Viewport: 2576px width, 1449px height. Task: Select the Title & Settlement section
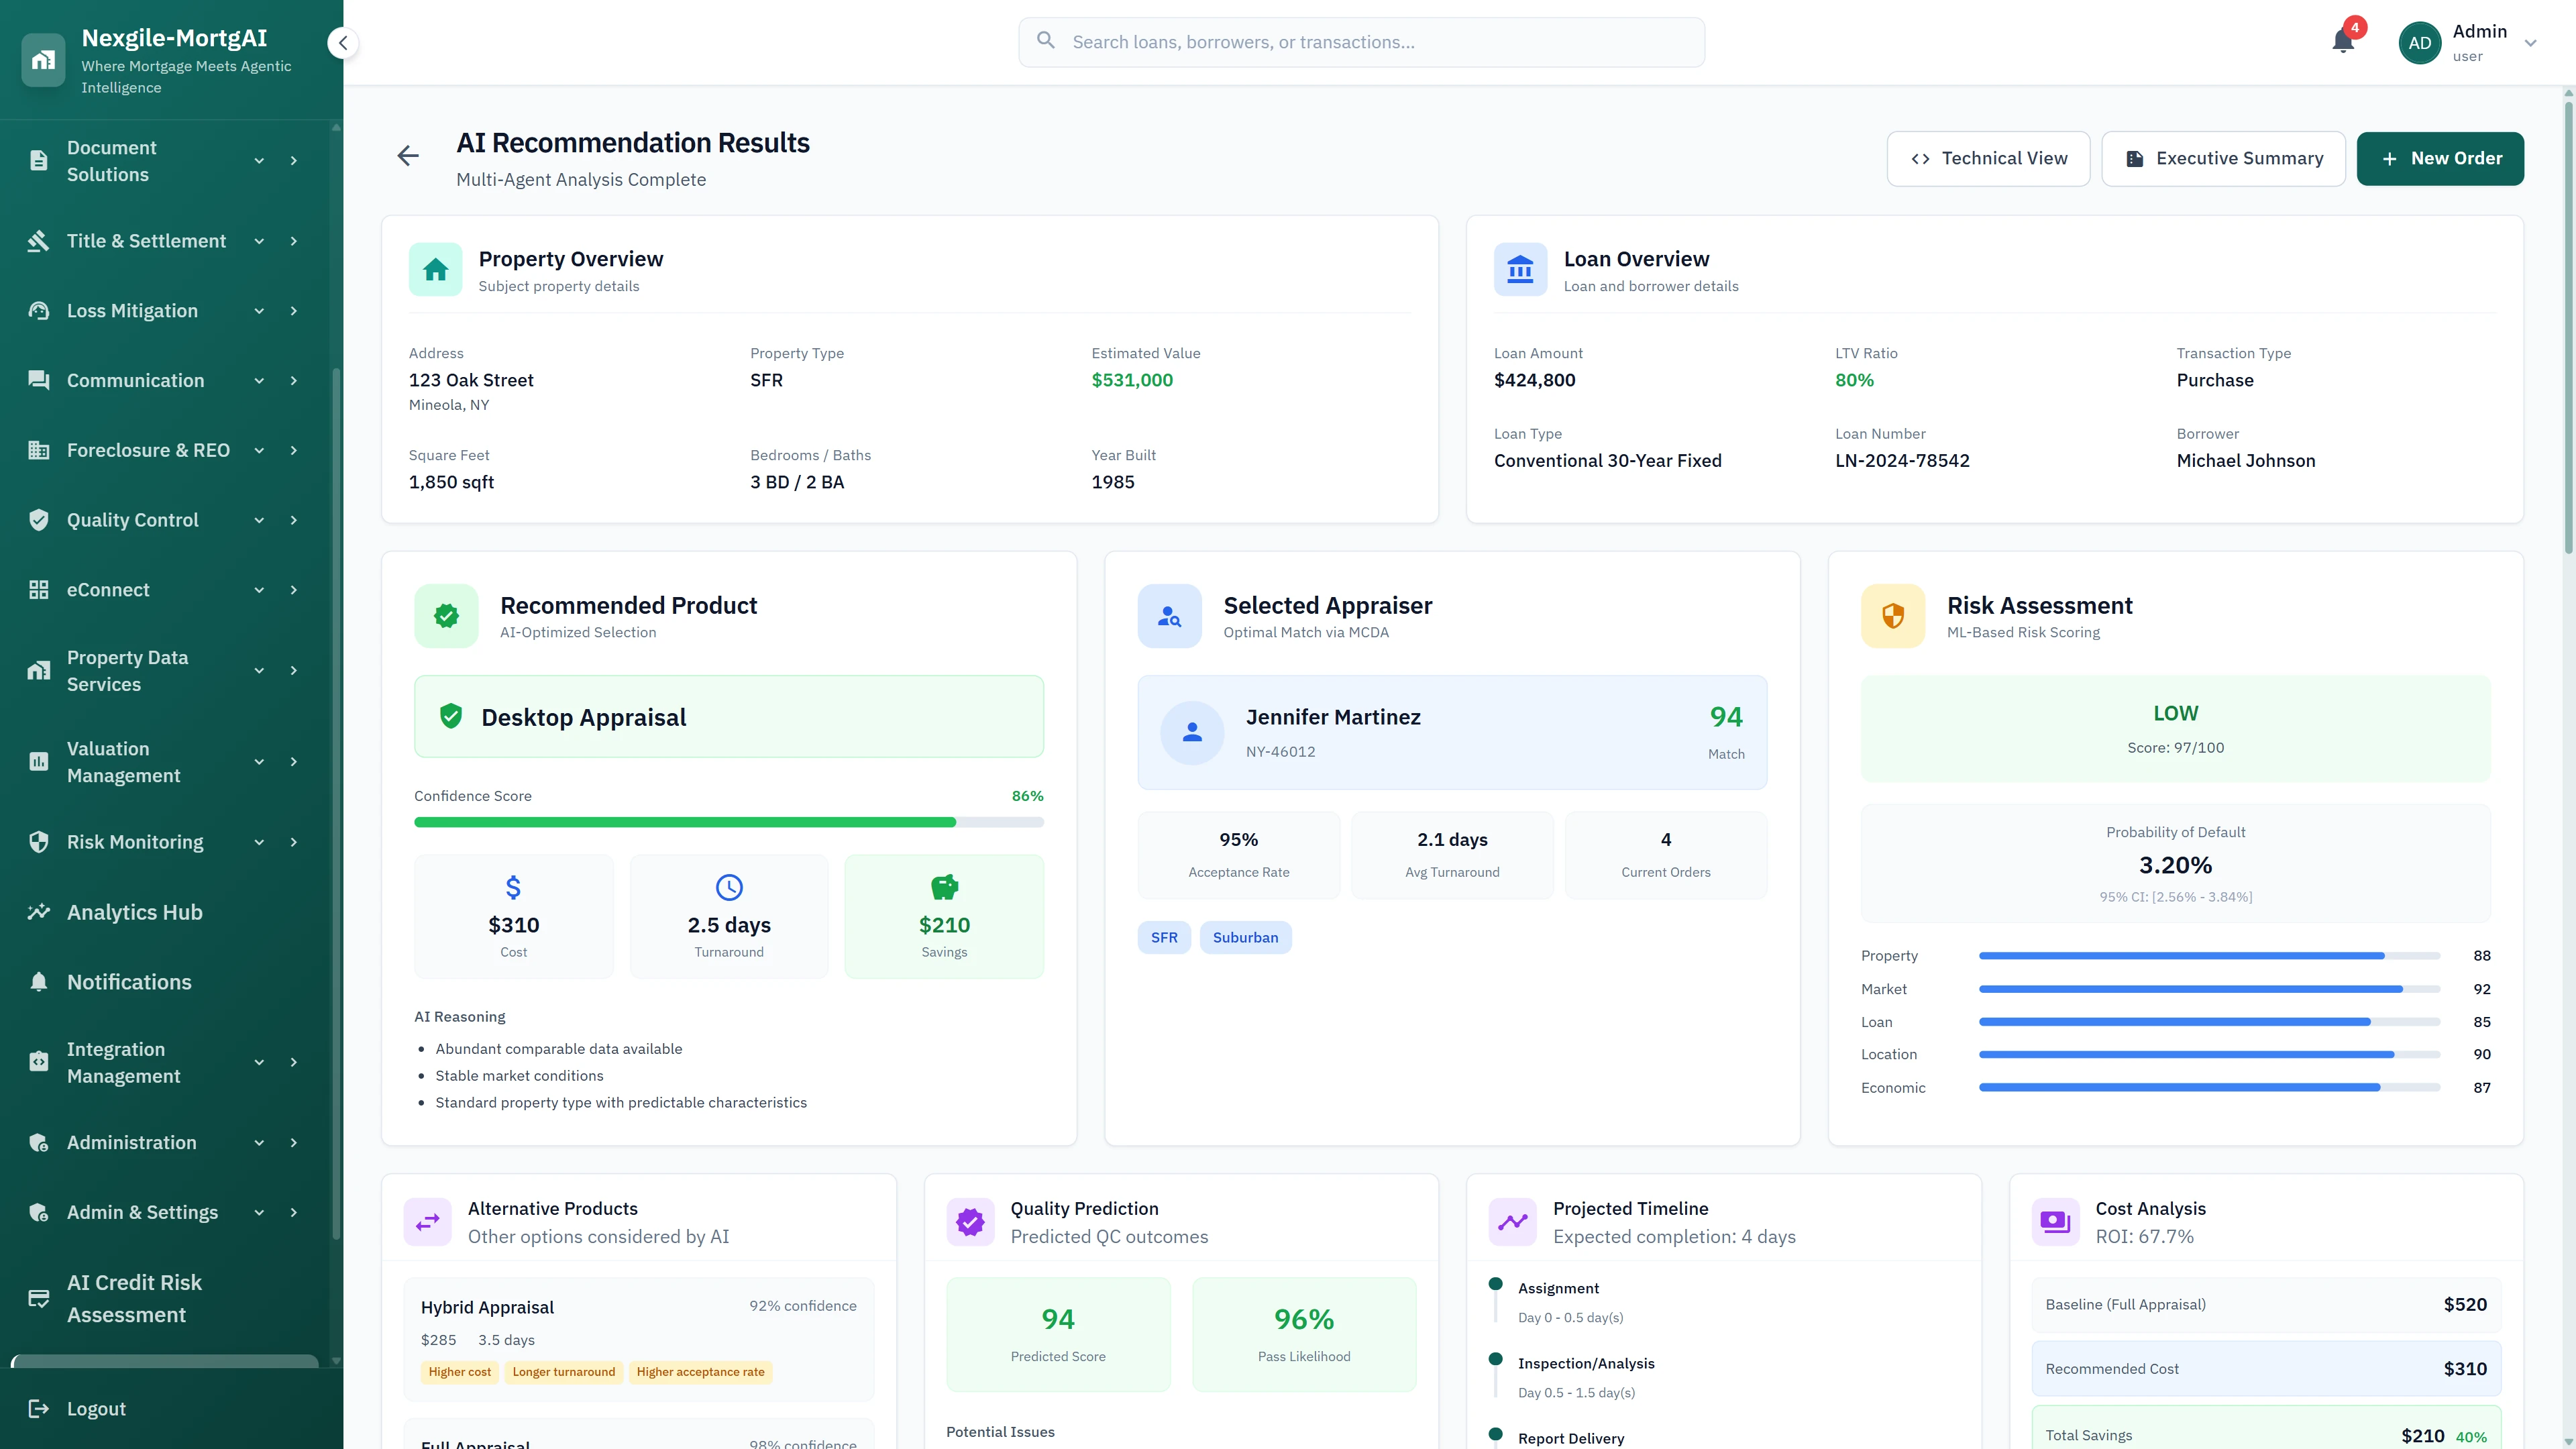(146, 241)
